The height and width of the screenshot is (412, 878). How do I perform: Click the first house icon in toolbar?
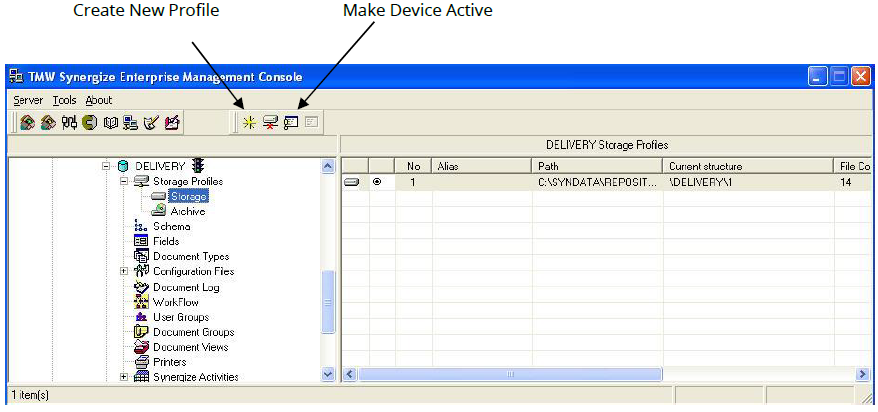pyautogui.click(x=28, y=122)
